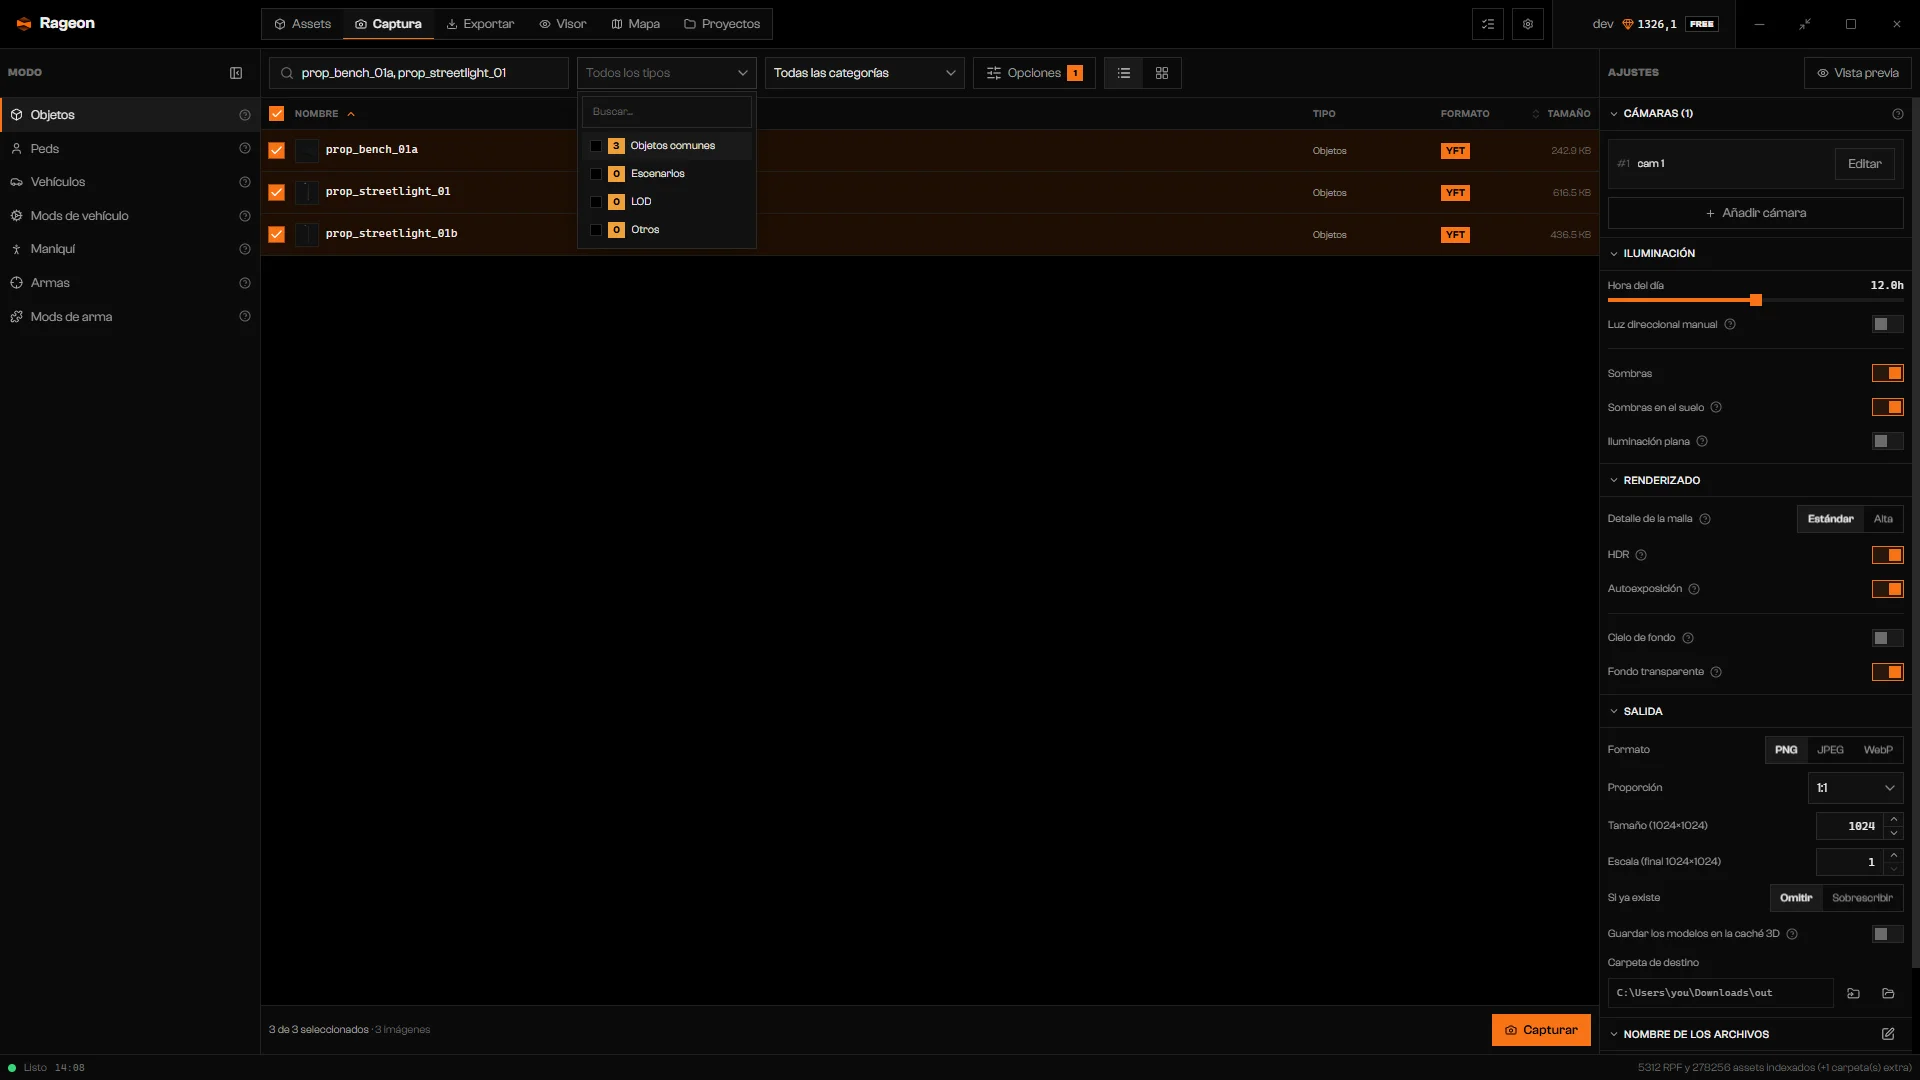Open the settings gear icon in title bar
This screenshot has width=1920, height=1080.
(1528, 24)
